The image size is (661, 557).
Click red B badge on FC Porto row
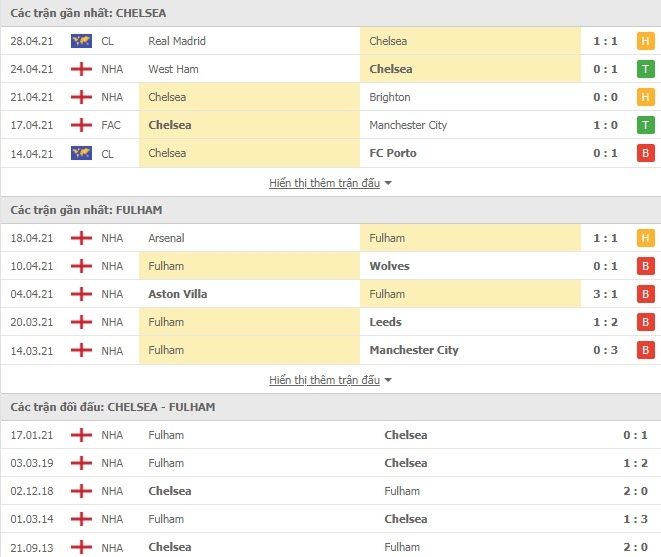[x=645, y=153]
